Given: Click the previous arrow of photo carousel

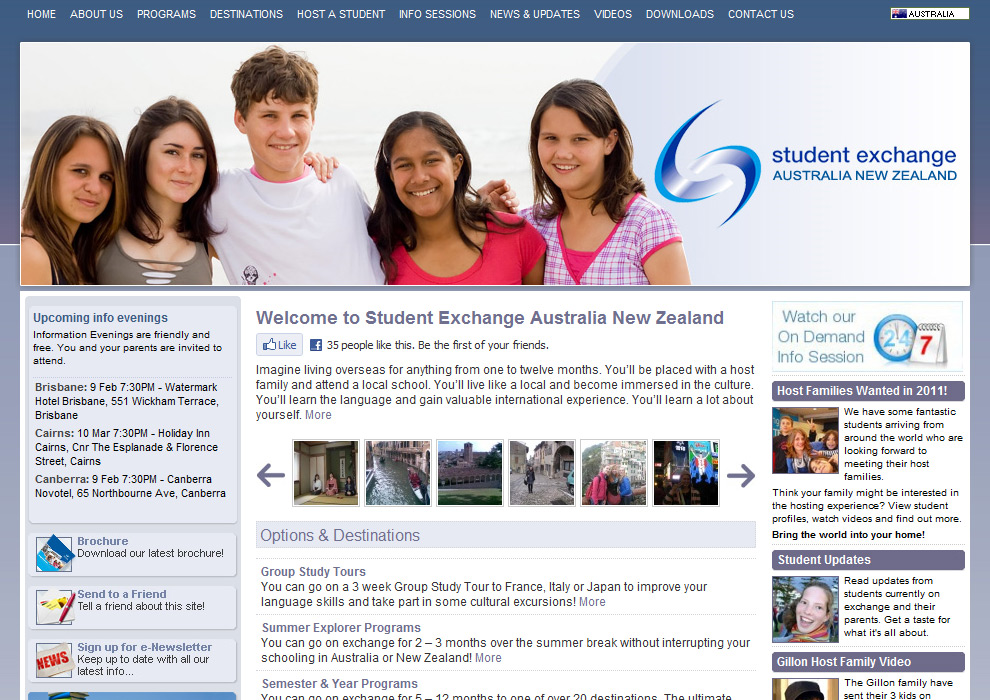Looking at the screenshot, I should (x=271, y=475).
